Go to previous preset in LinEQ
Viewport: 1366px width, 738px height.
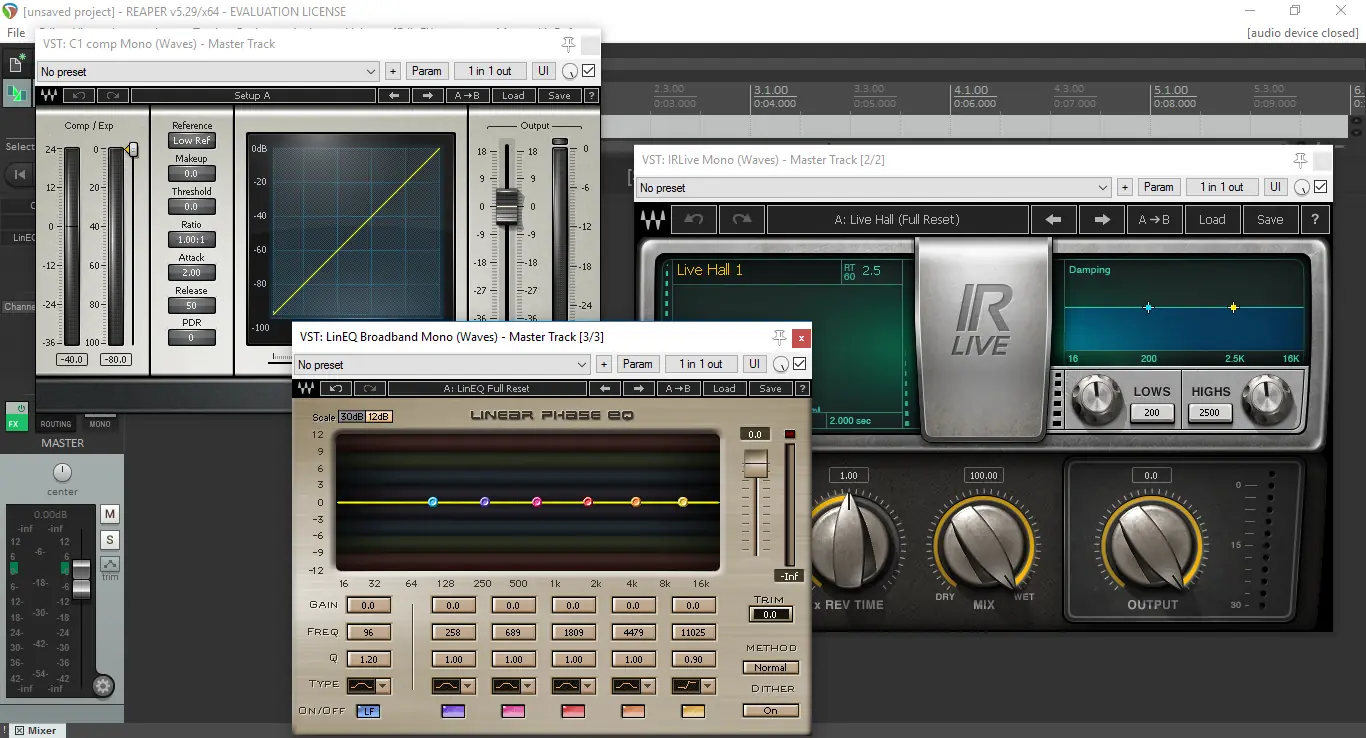pos(604,388)
